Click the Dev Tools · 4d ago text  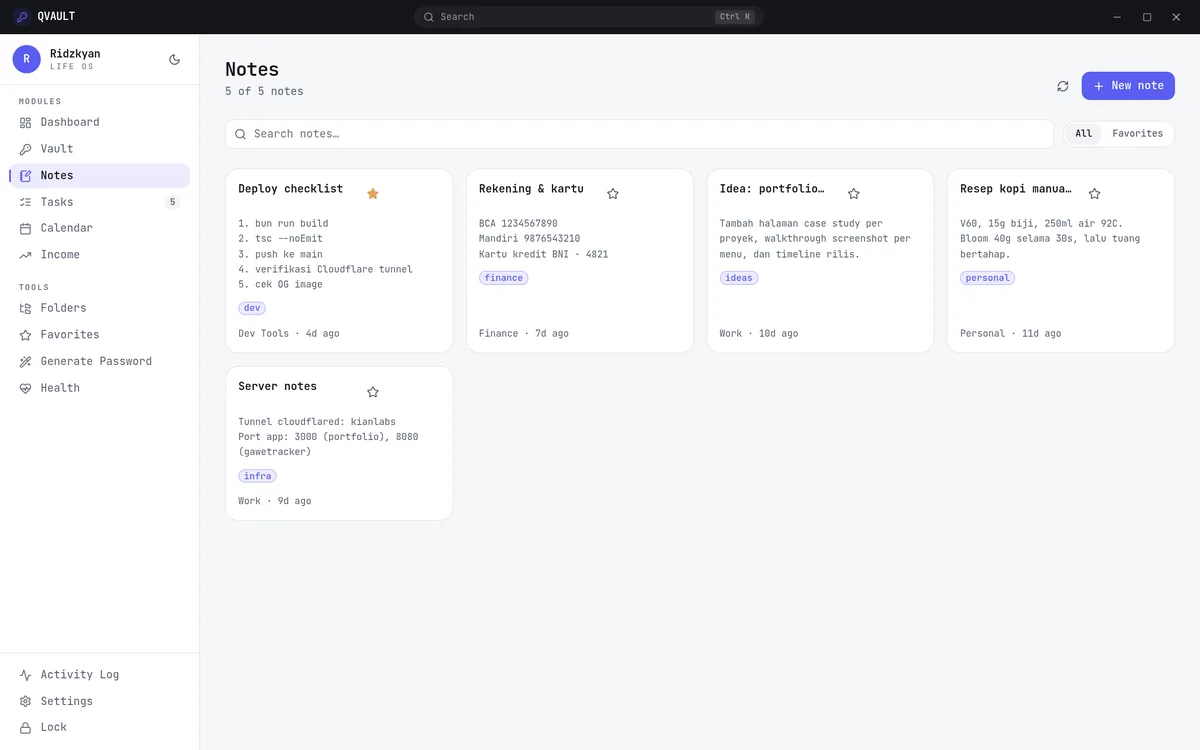pos(289,334)
